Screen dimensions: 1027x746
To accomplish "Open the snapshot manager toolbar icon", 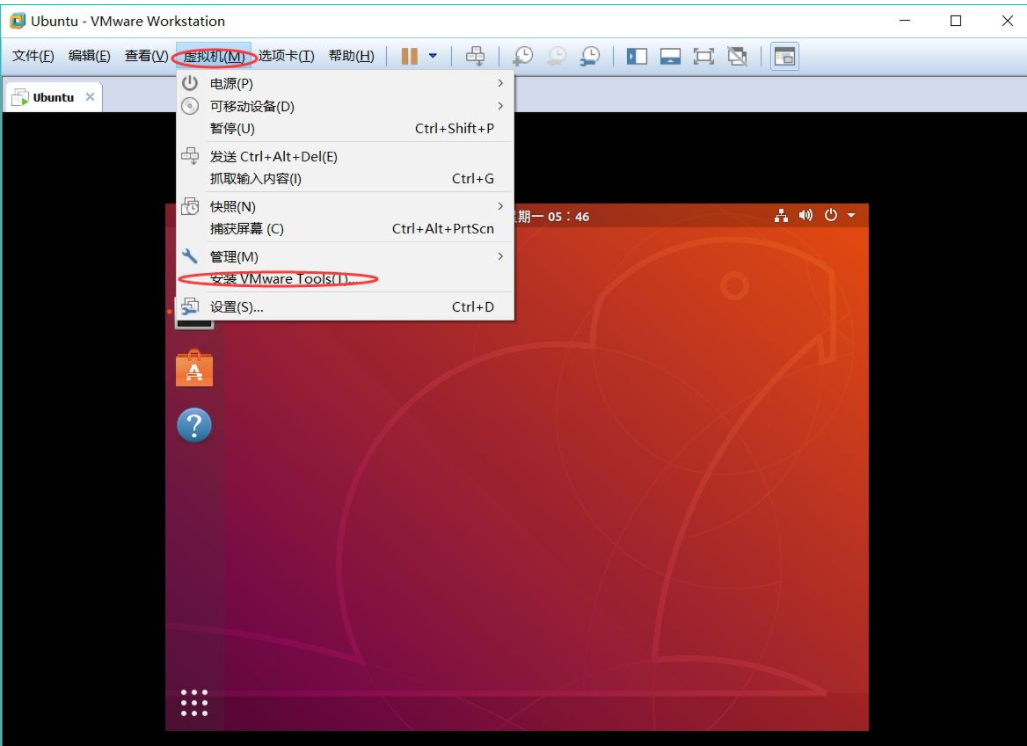I will [x=590, y=56].
